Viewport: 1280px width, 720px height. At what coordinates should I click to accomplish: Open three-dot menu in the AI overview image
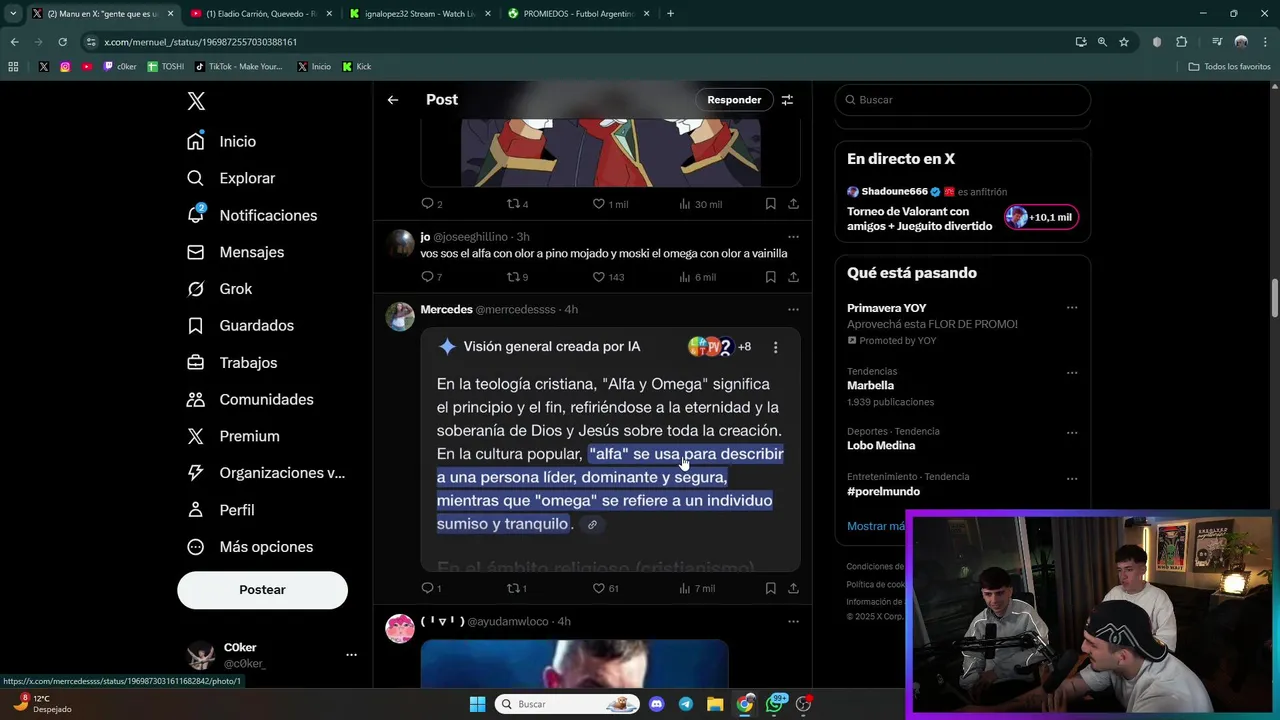(775, 347)
